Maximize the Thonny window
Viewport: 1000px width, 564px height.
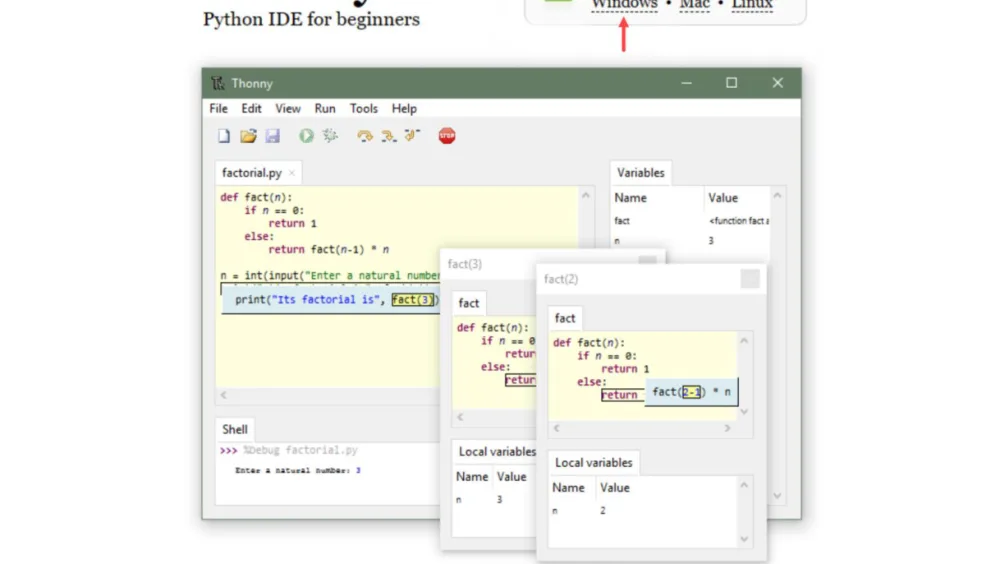tap(732, 83)
